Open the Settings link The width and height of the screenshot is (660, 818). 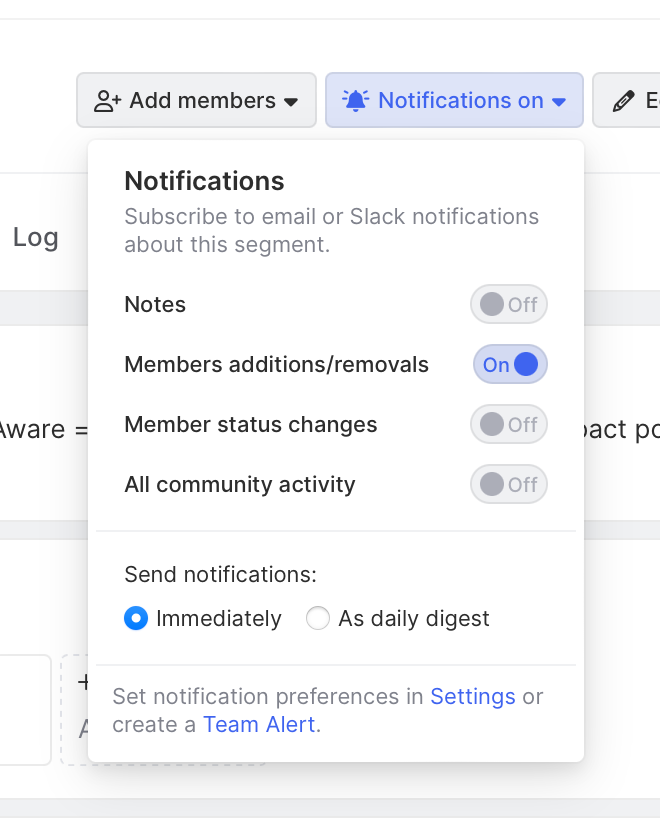[473, 697]
